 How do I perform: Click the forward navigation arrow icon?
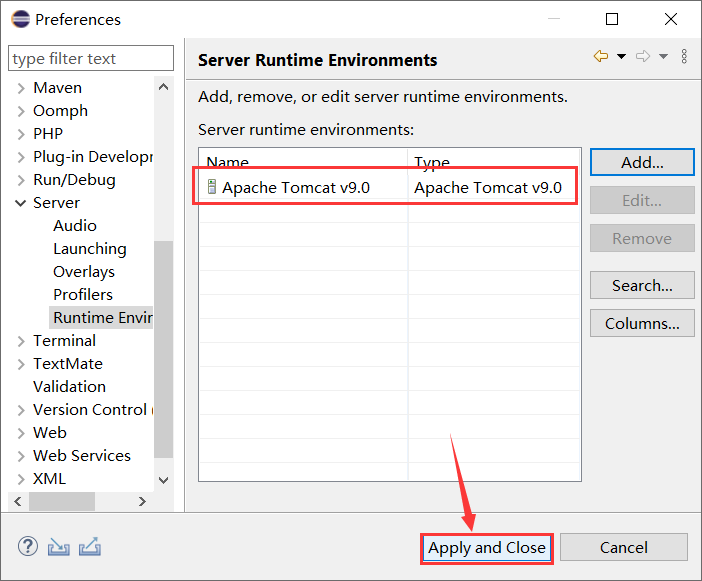point(643,57)
